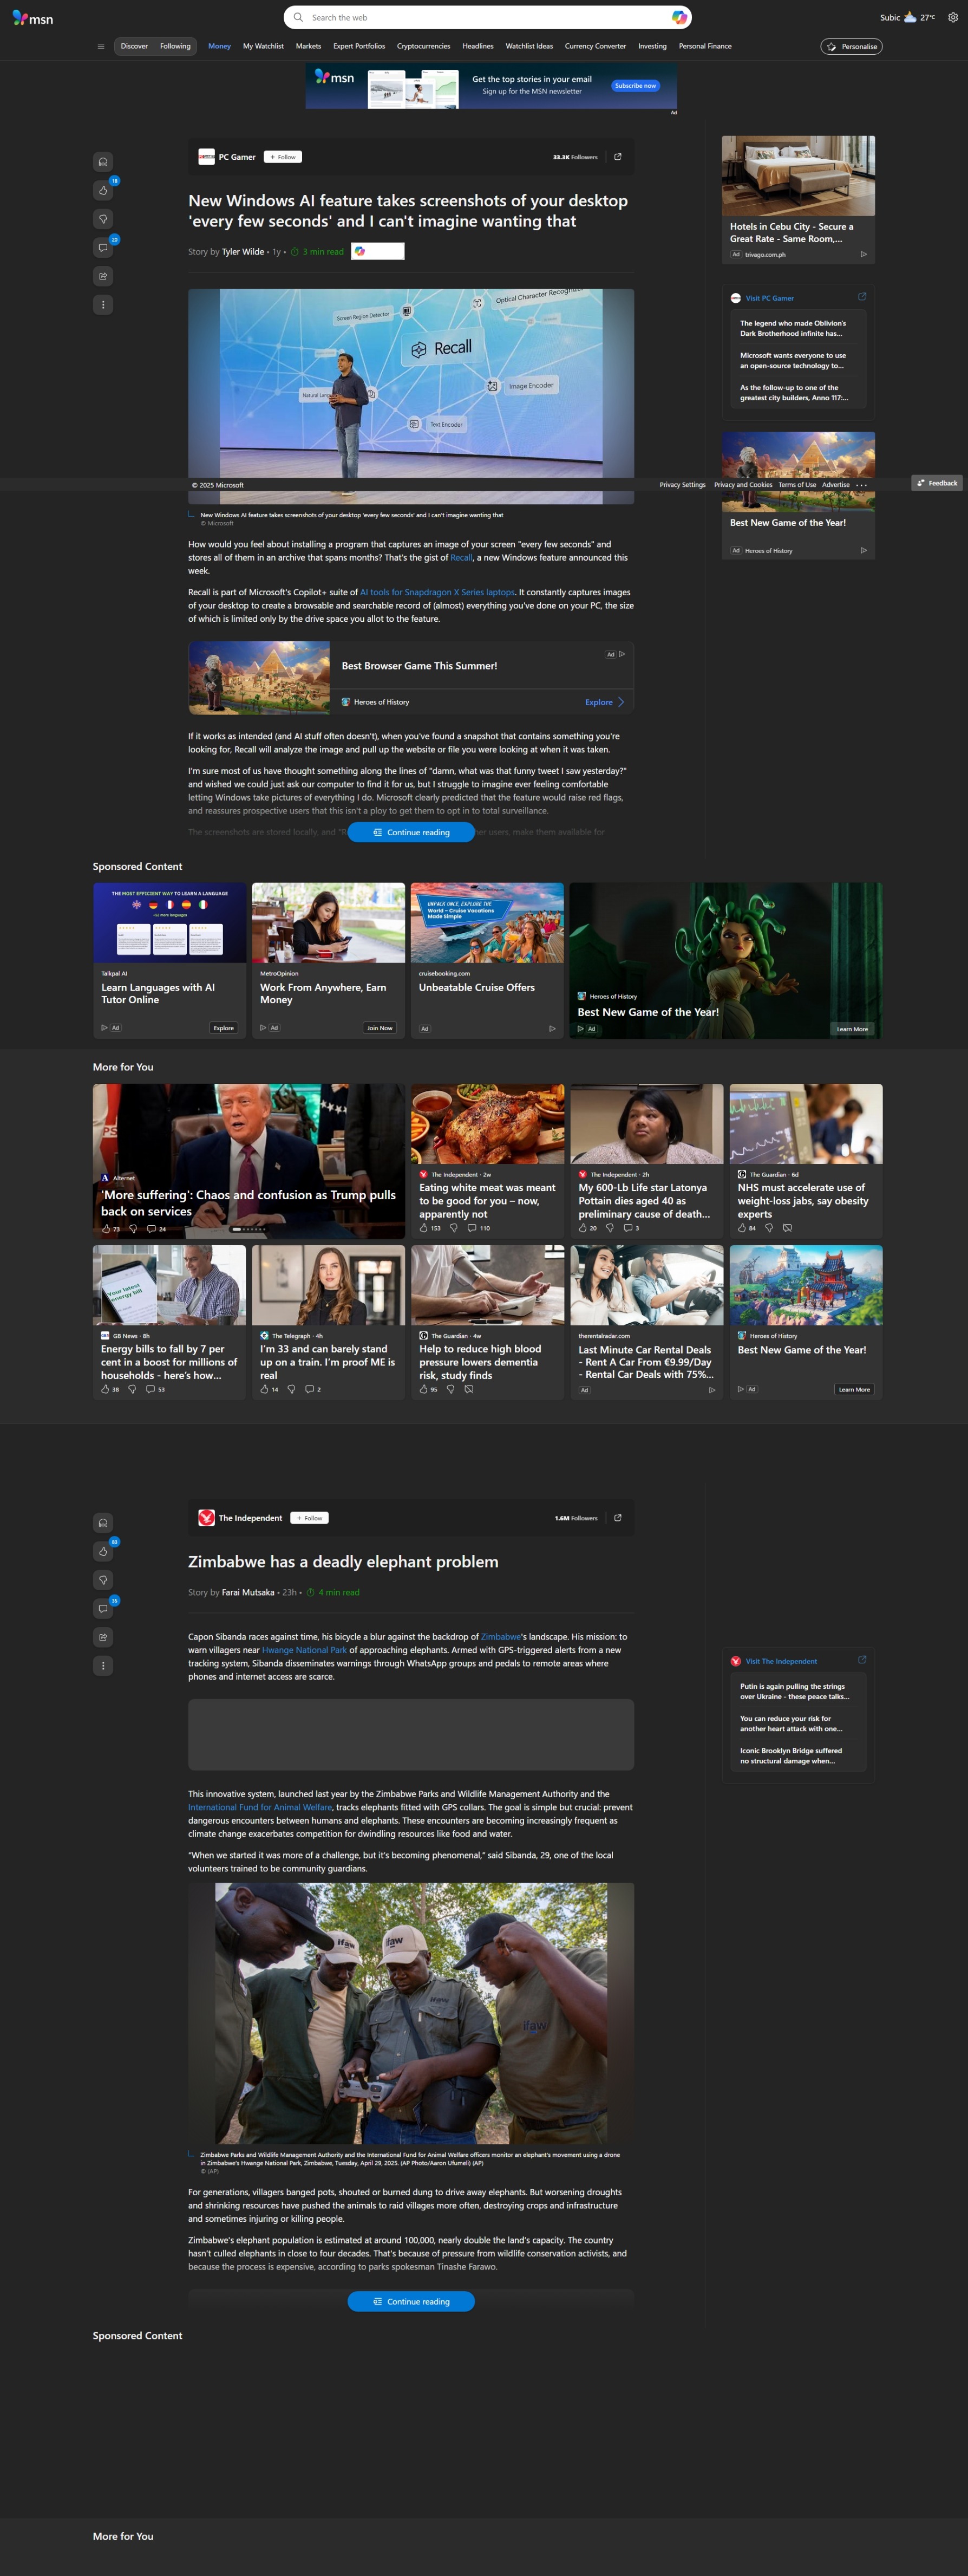Follow PC Gamer publisher
The width and height of the screenshot is (968, 2576).
pos(283,157)
